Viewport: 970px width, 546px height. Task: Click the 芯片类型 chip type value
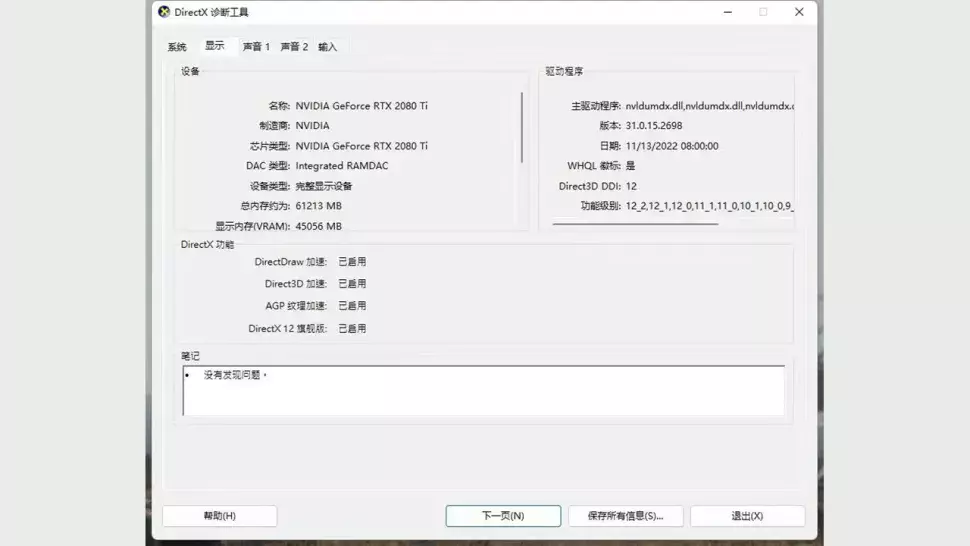click(x=361, y=146)
